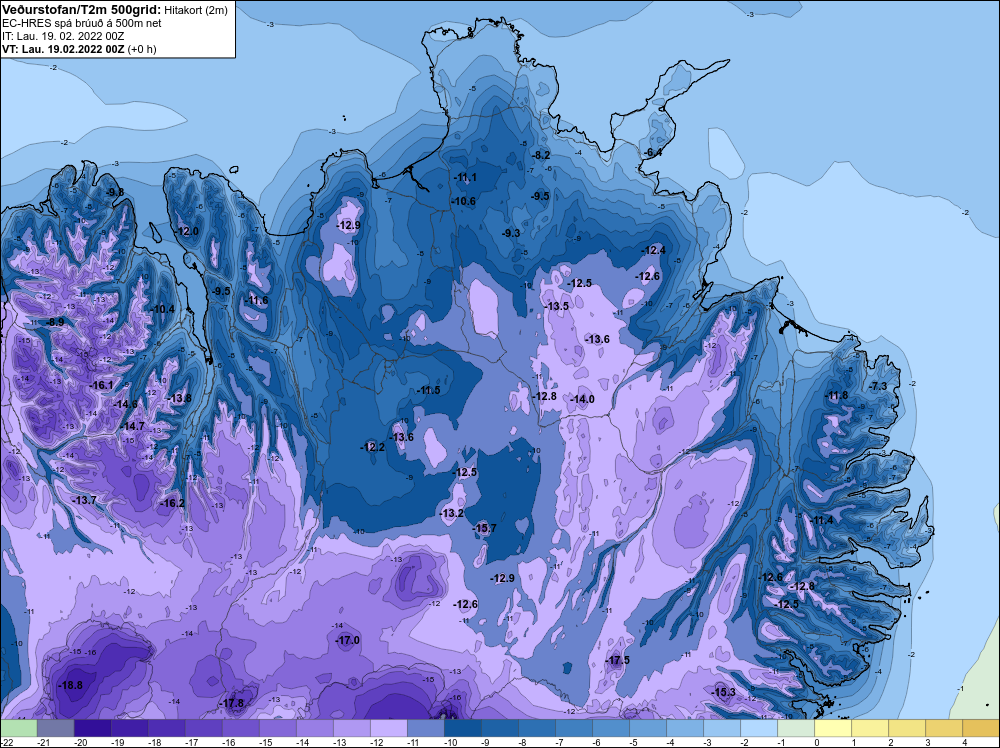Select the -6.4 station value
The width and height of the screenshot is (1000, 748).
tap(653, 152)
